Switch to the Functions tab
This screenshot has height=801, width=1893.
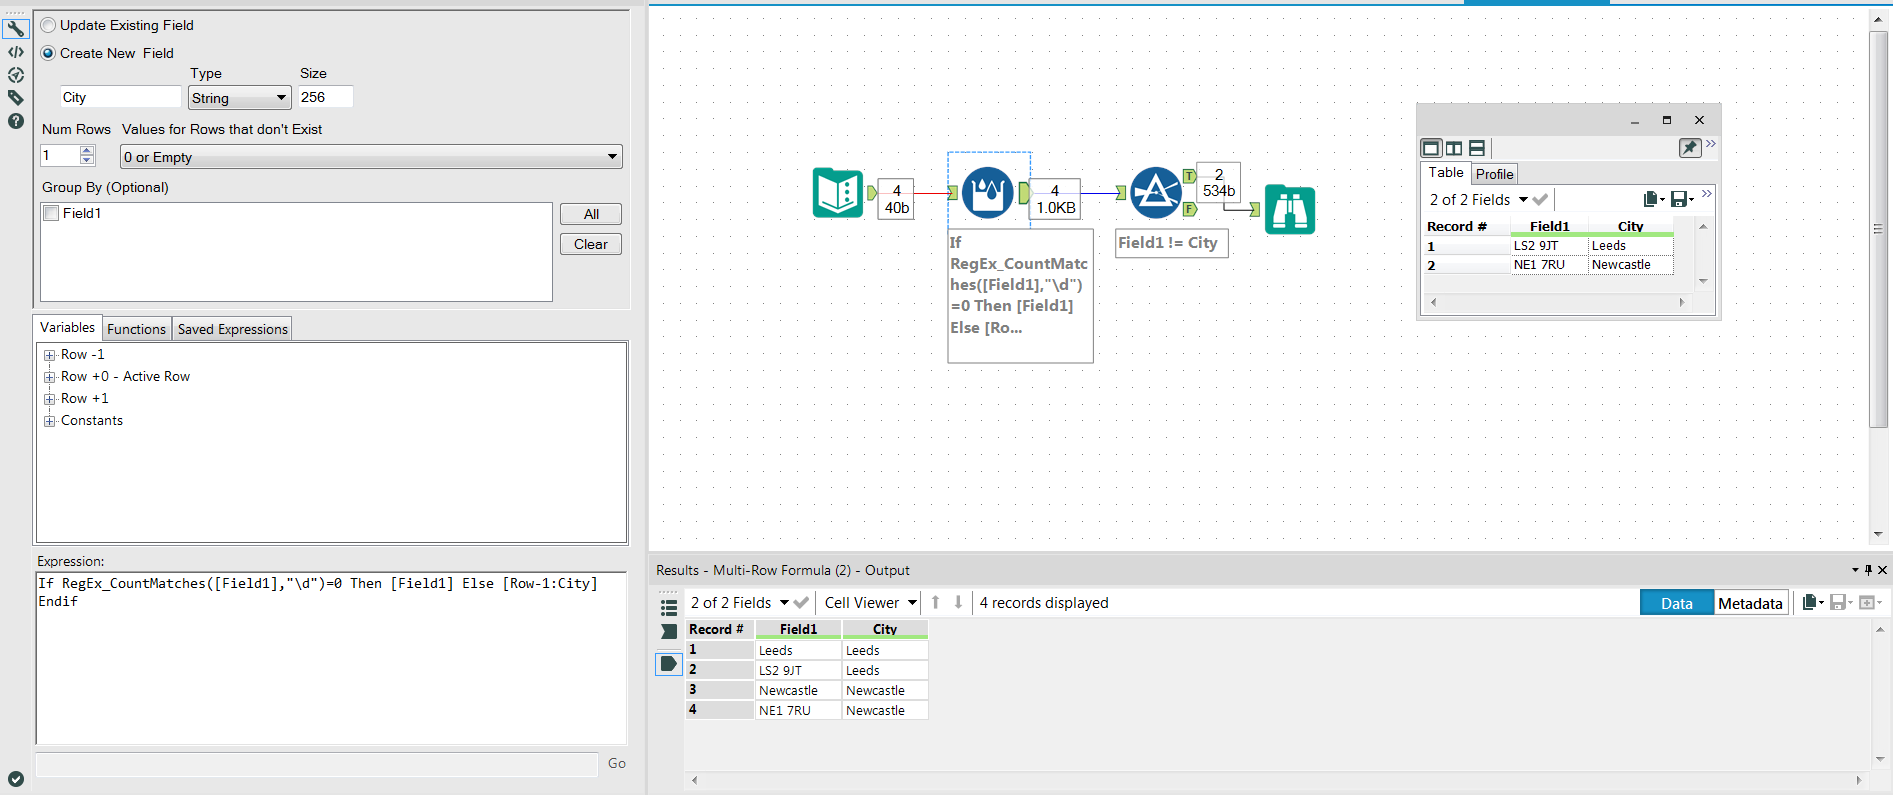[x=136, y=329]
